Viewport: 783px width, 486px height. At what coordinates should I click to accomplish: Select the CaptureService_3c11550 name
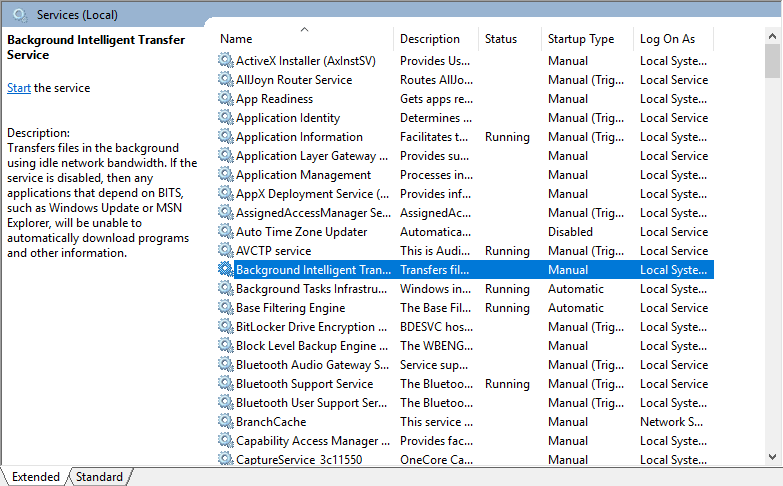tap(299, 460)
